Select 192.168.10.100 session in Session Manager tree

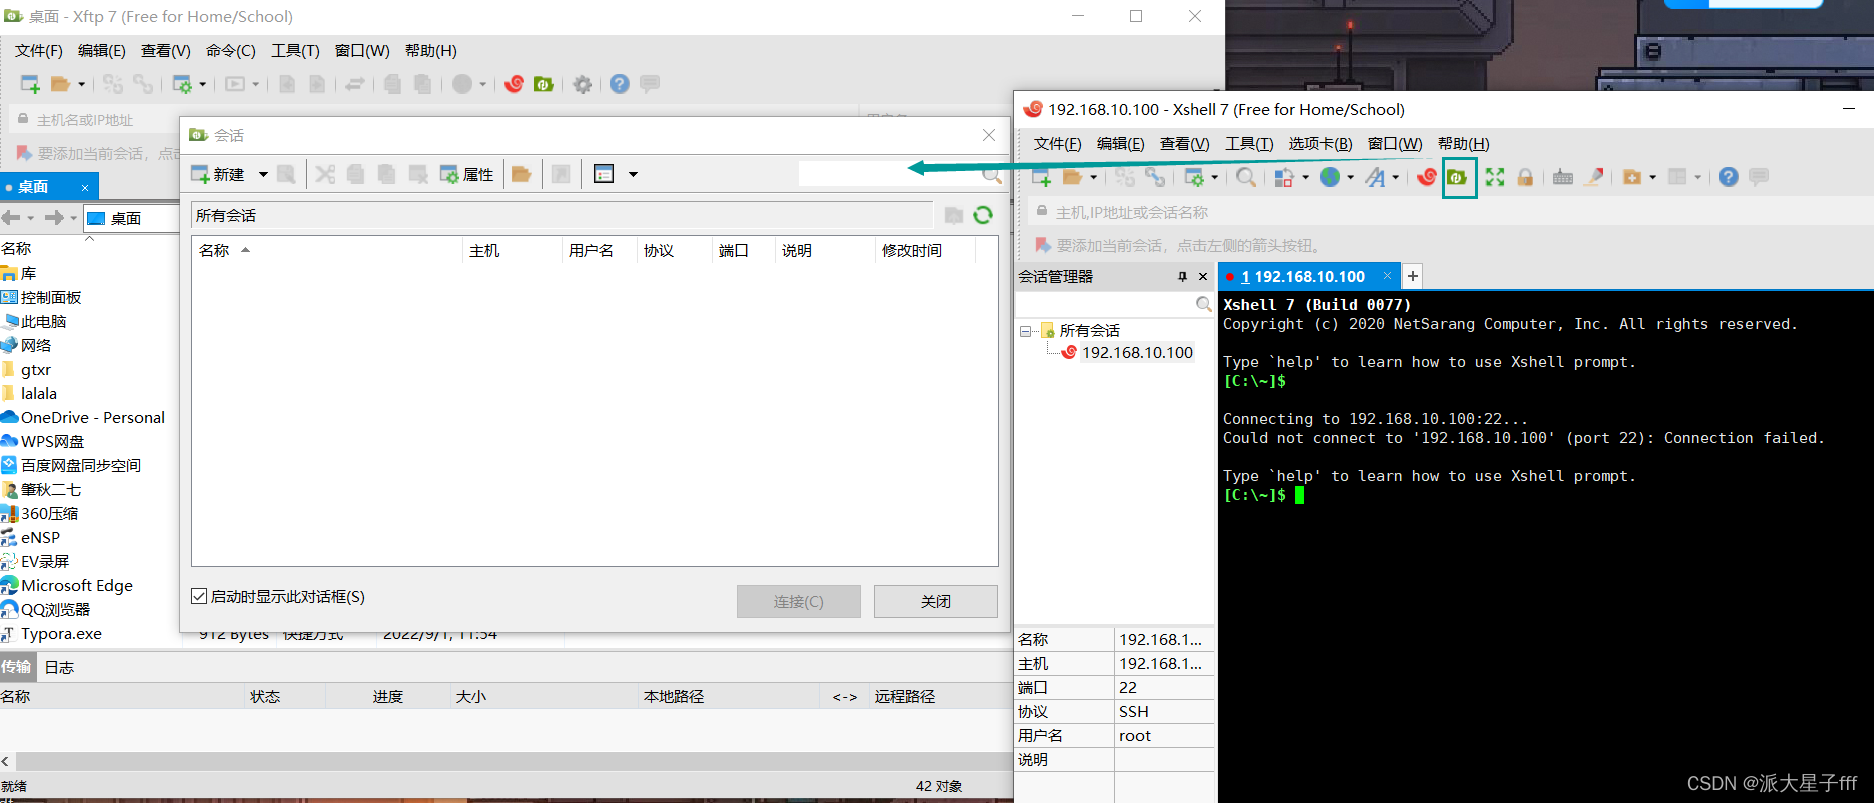(1137, 353)
